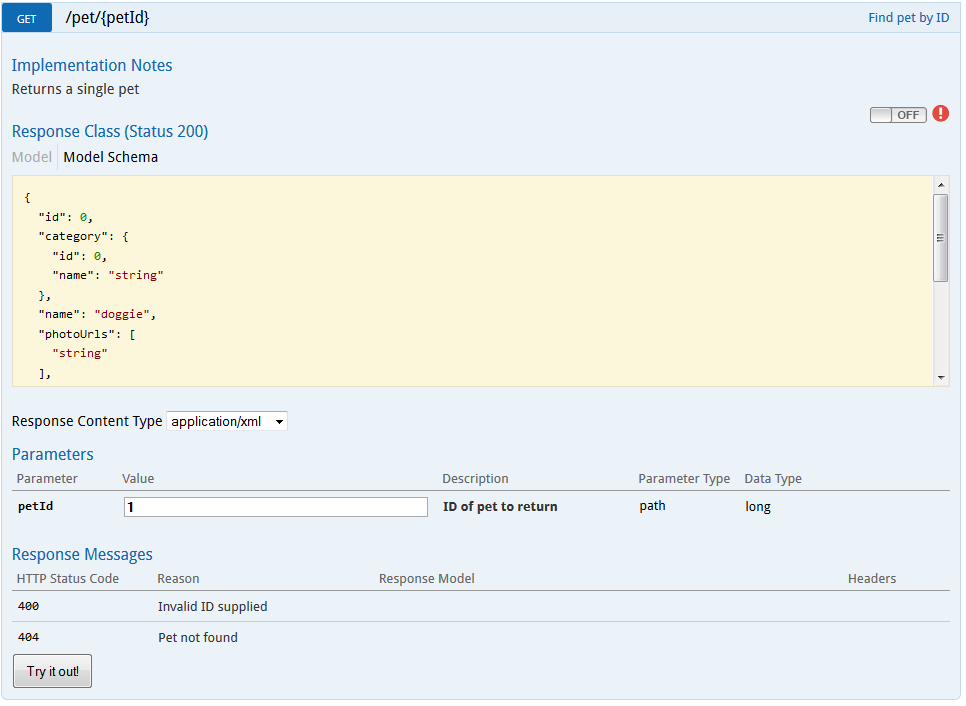The image size is (966, 706).
Task: Click the blue GET method badge
Action: pos(27,18)
